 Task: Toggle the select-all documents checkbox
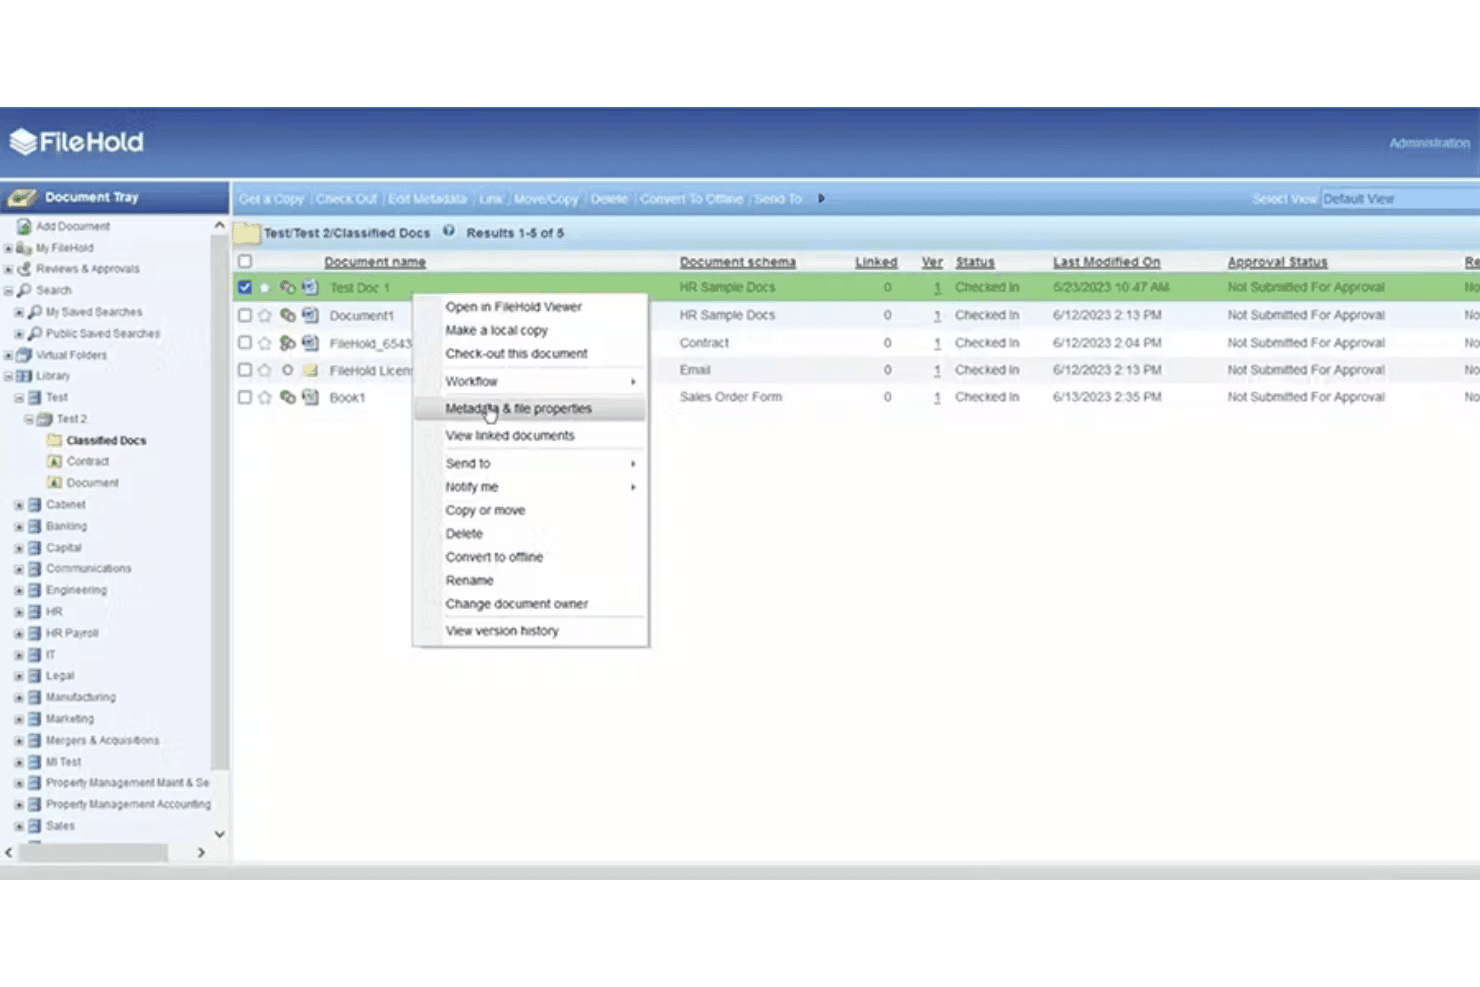[x=245, y=261]
